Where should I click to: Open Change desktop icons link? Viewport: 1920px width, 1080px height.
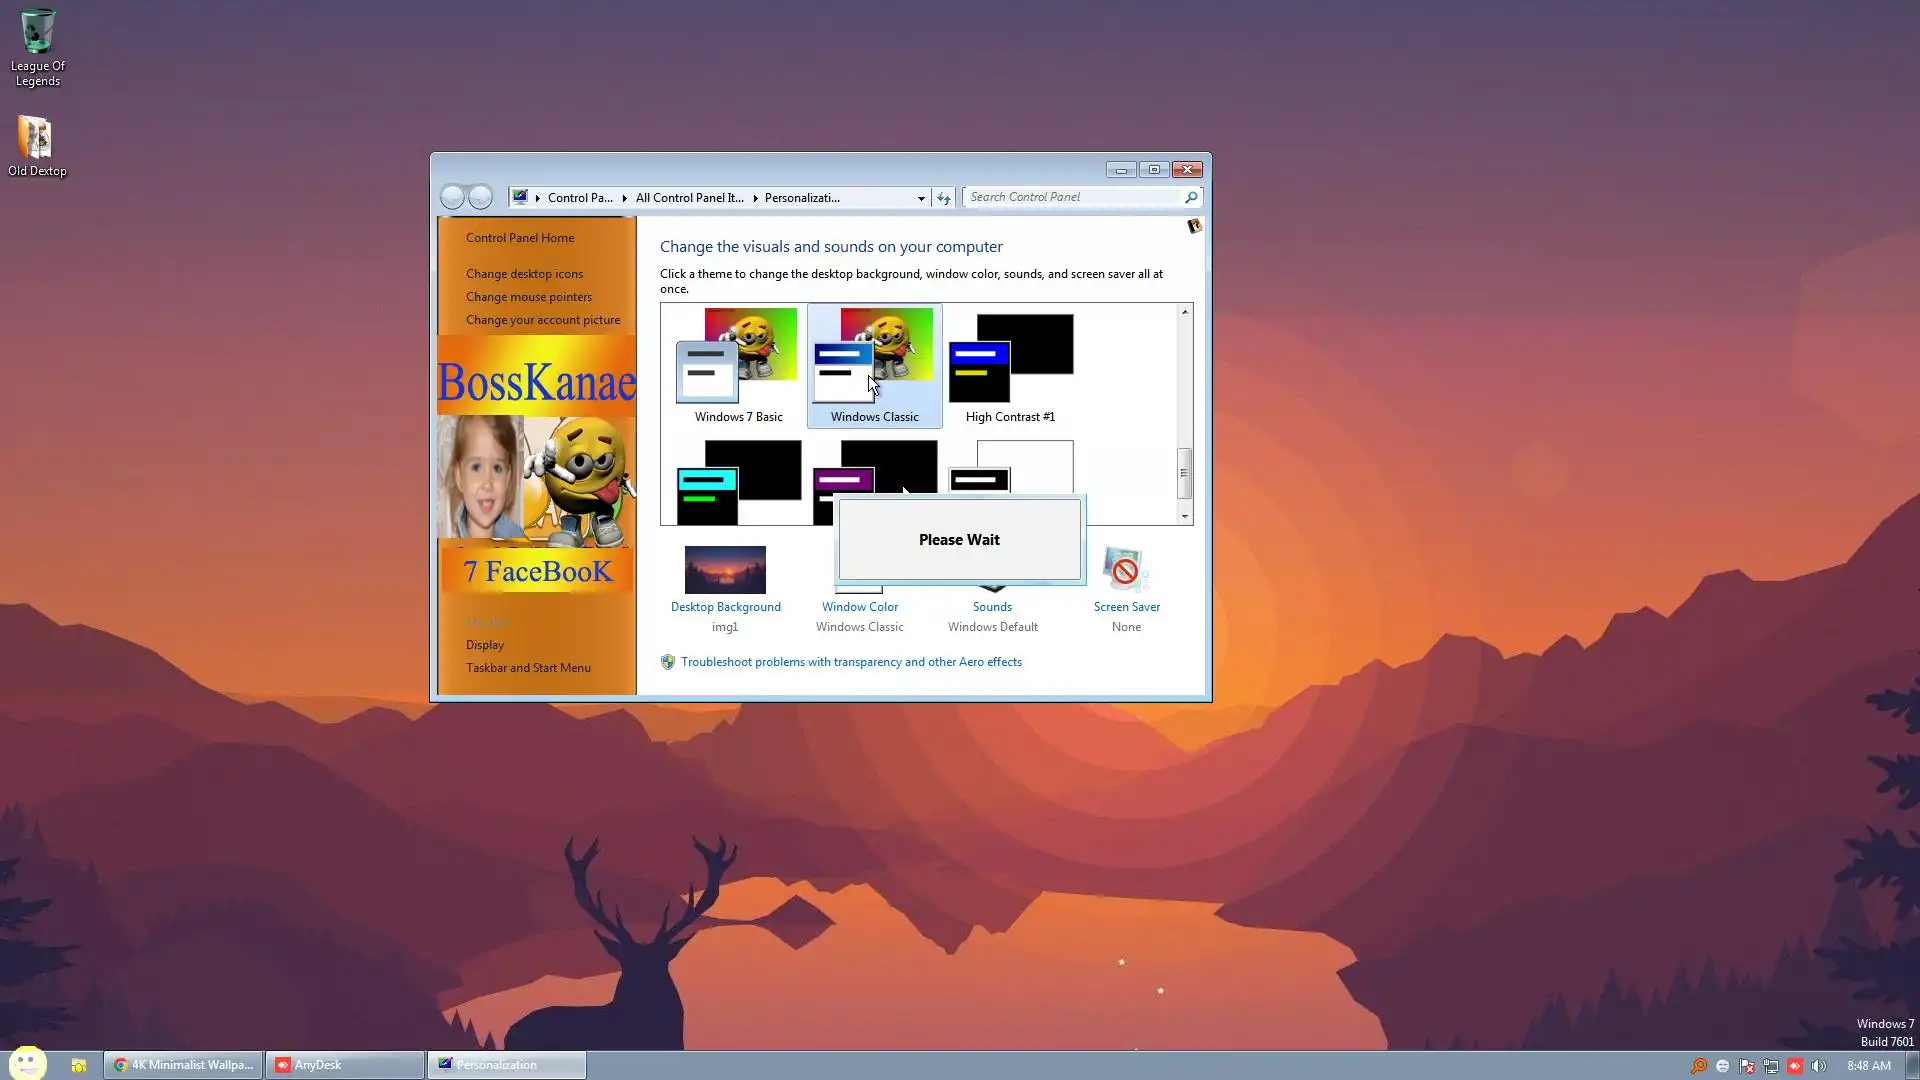click(523, 274)
